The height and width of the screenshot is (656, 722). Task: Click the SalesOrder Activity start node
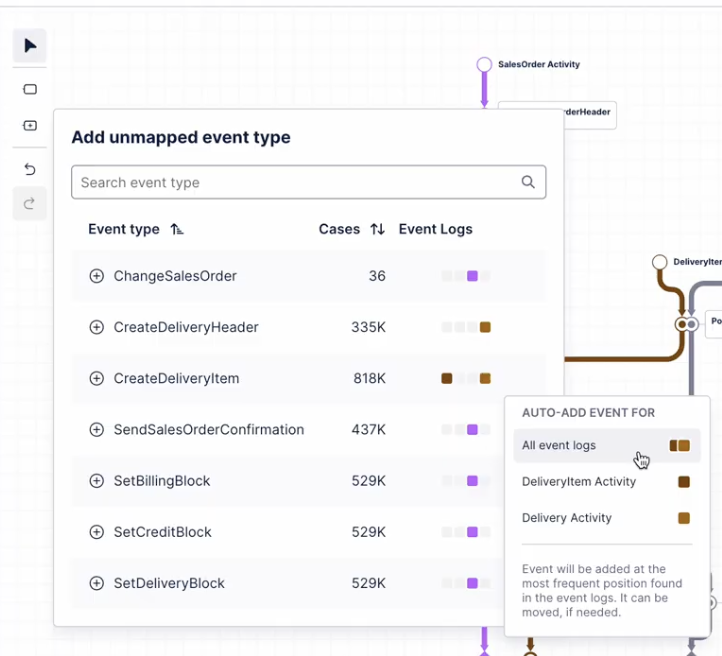[x=484, y=64]
